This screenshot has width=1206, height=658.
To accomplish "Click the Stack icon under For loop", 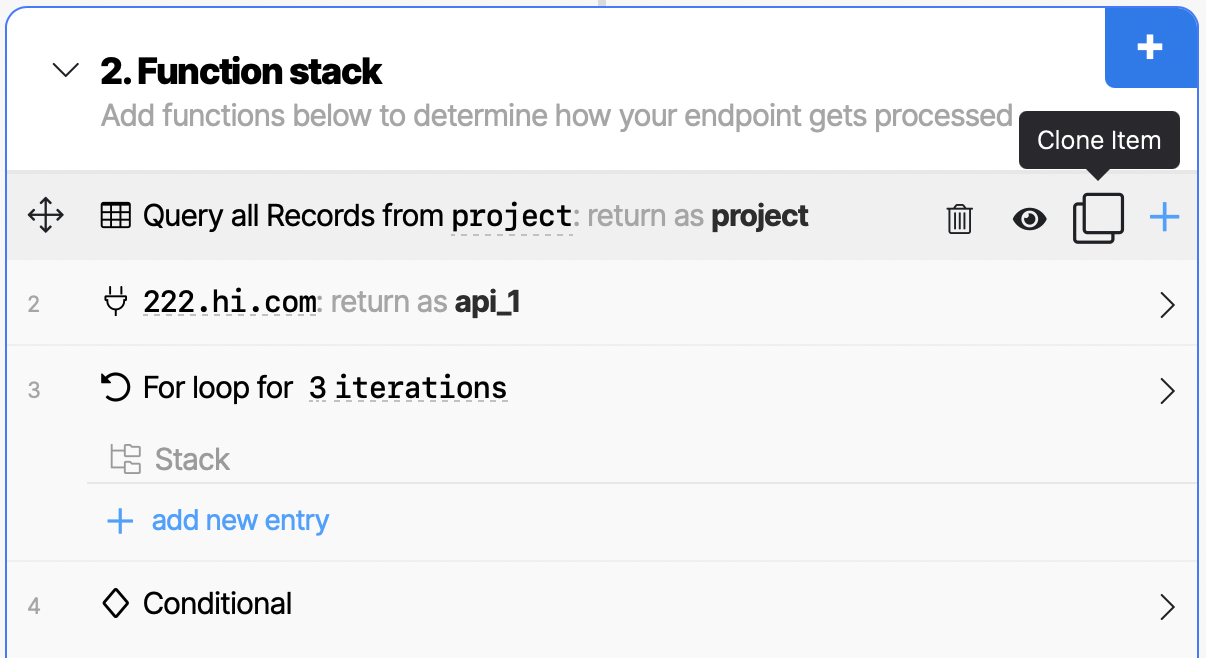I will tap(125, 459).
